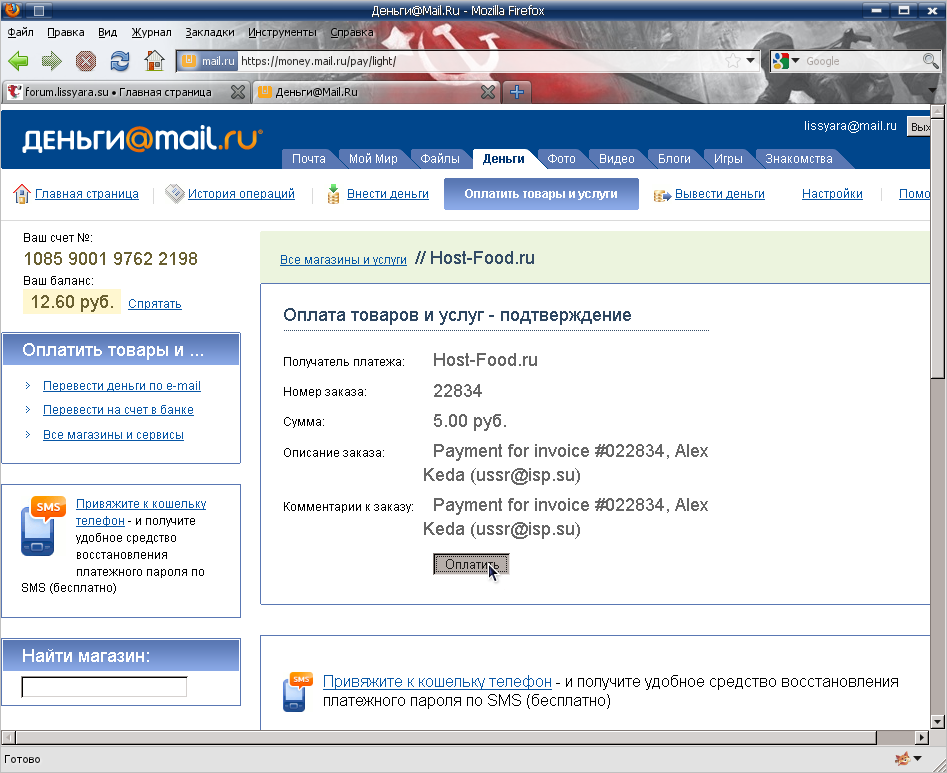Click the Найти магазин search field
Screen dimensions: 947x773
(x=104, y=687)
